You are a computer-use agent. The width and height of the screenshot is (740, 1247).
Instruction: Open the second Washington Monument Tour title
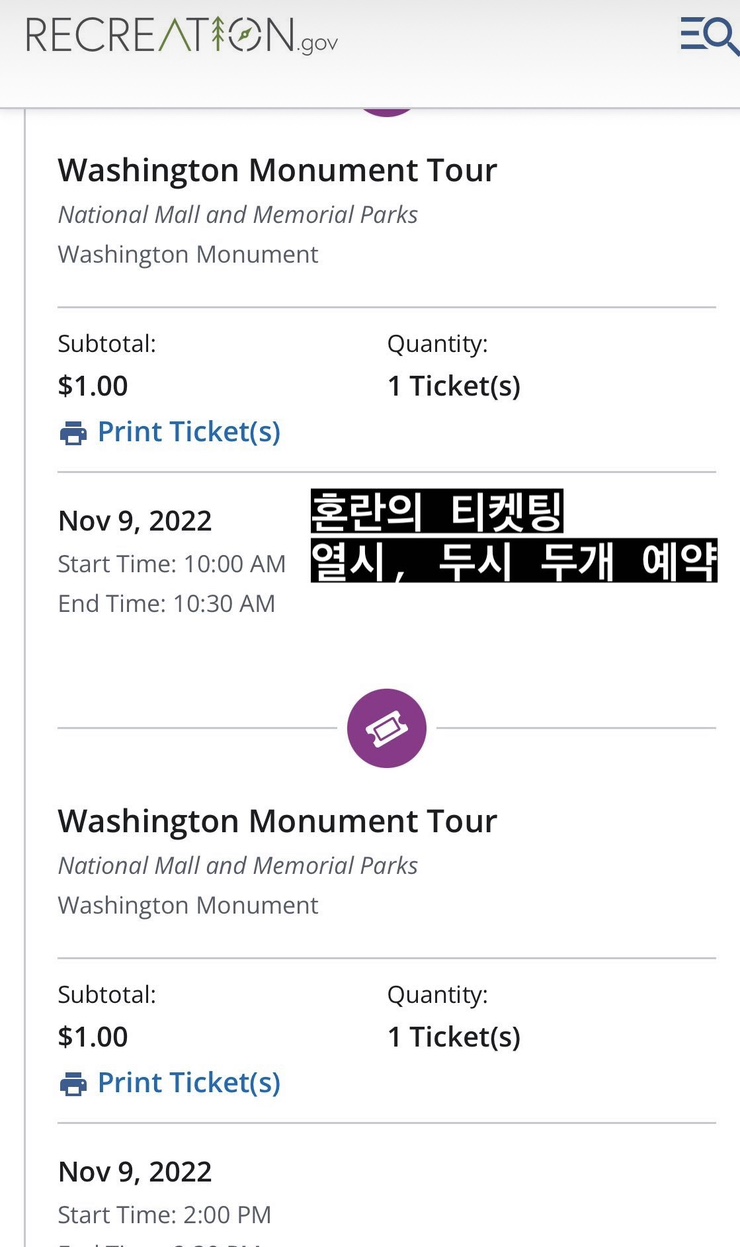point(277,821)
